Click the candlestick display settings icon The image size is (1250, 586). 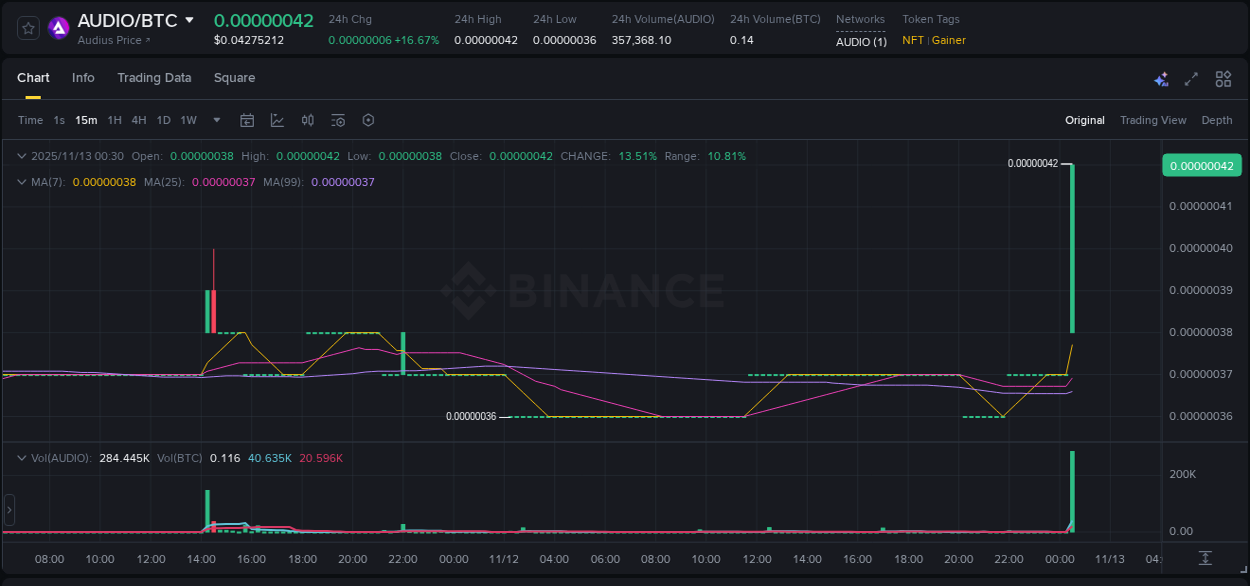(307, 120)
